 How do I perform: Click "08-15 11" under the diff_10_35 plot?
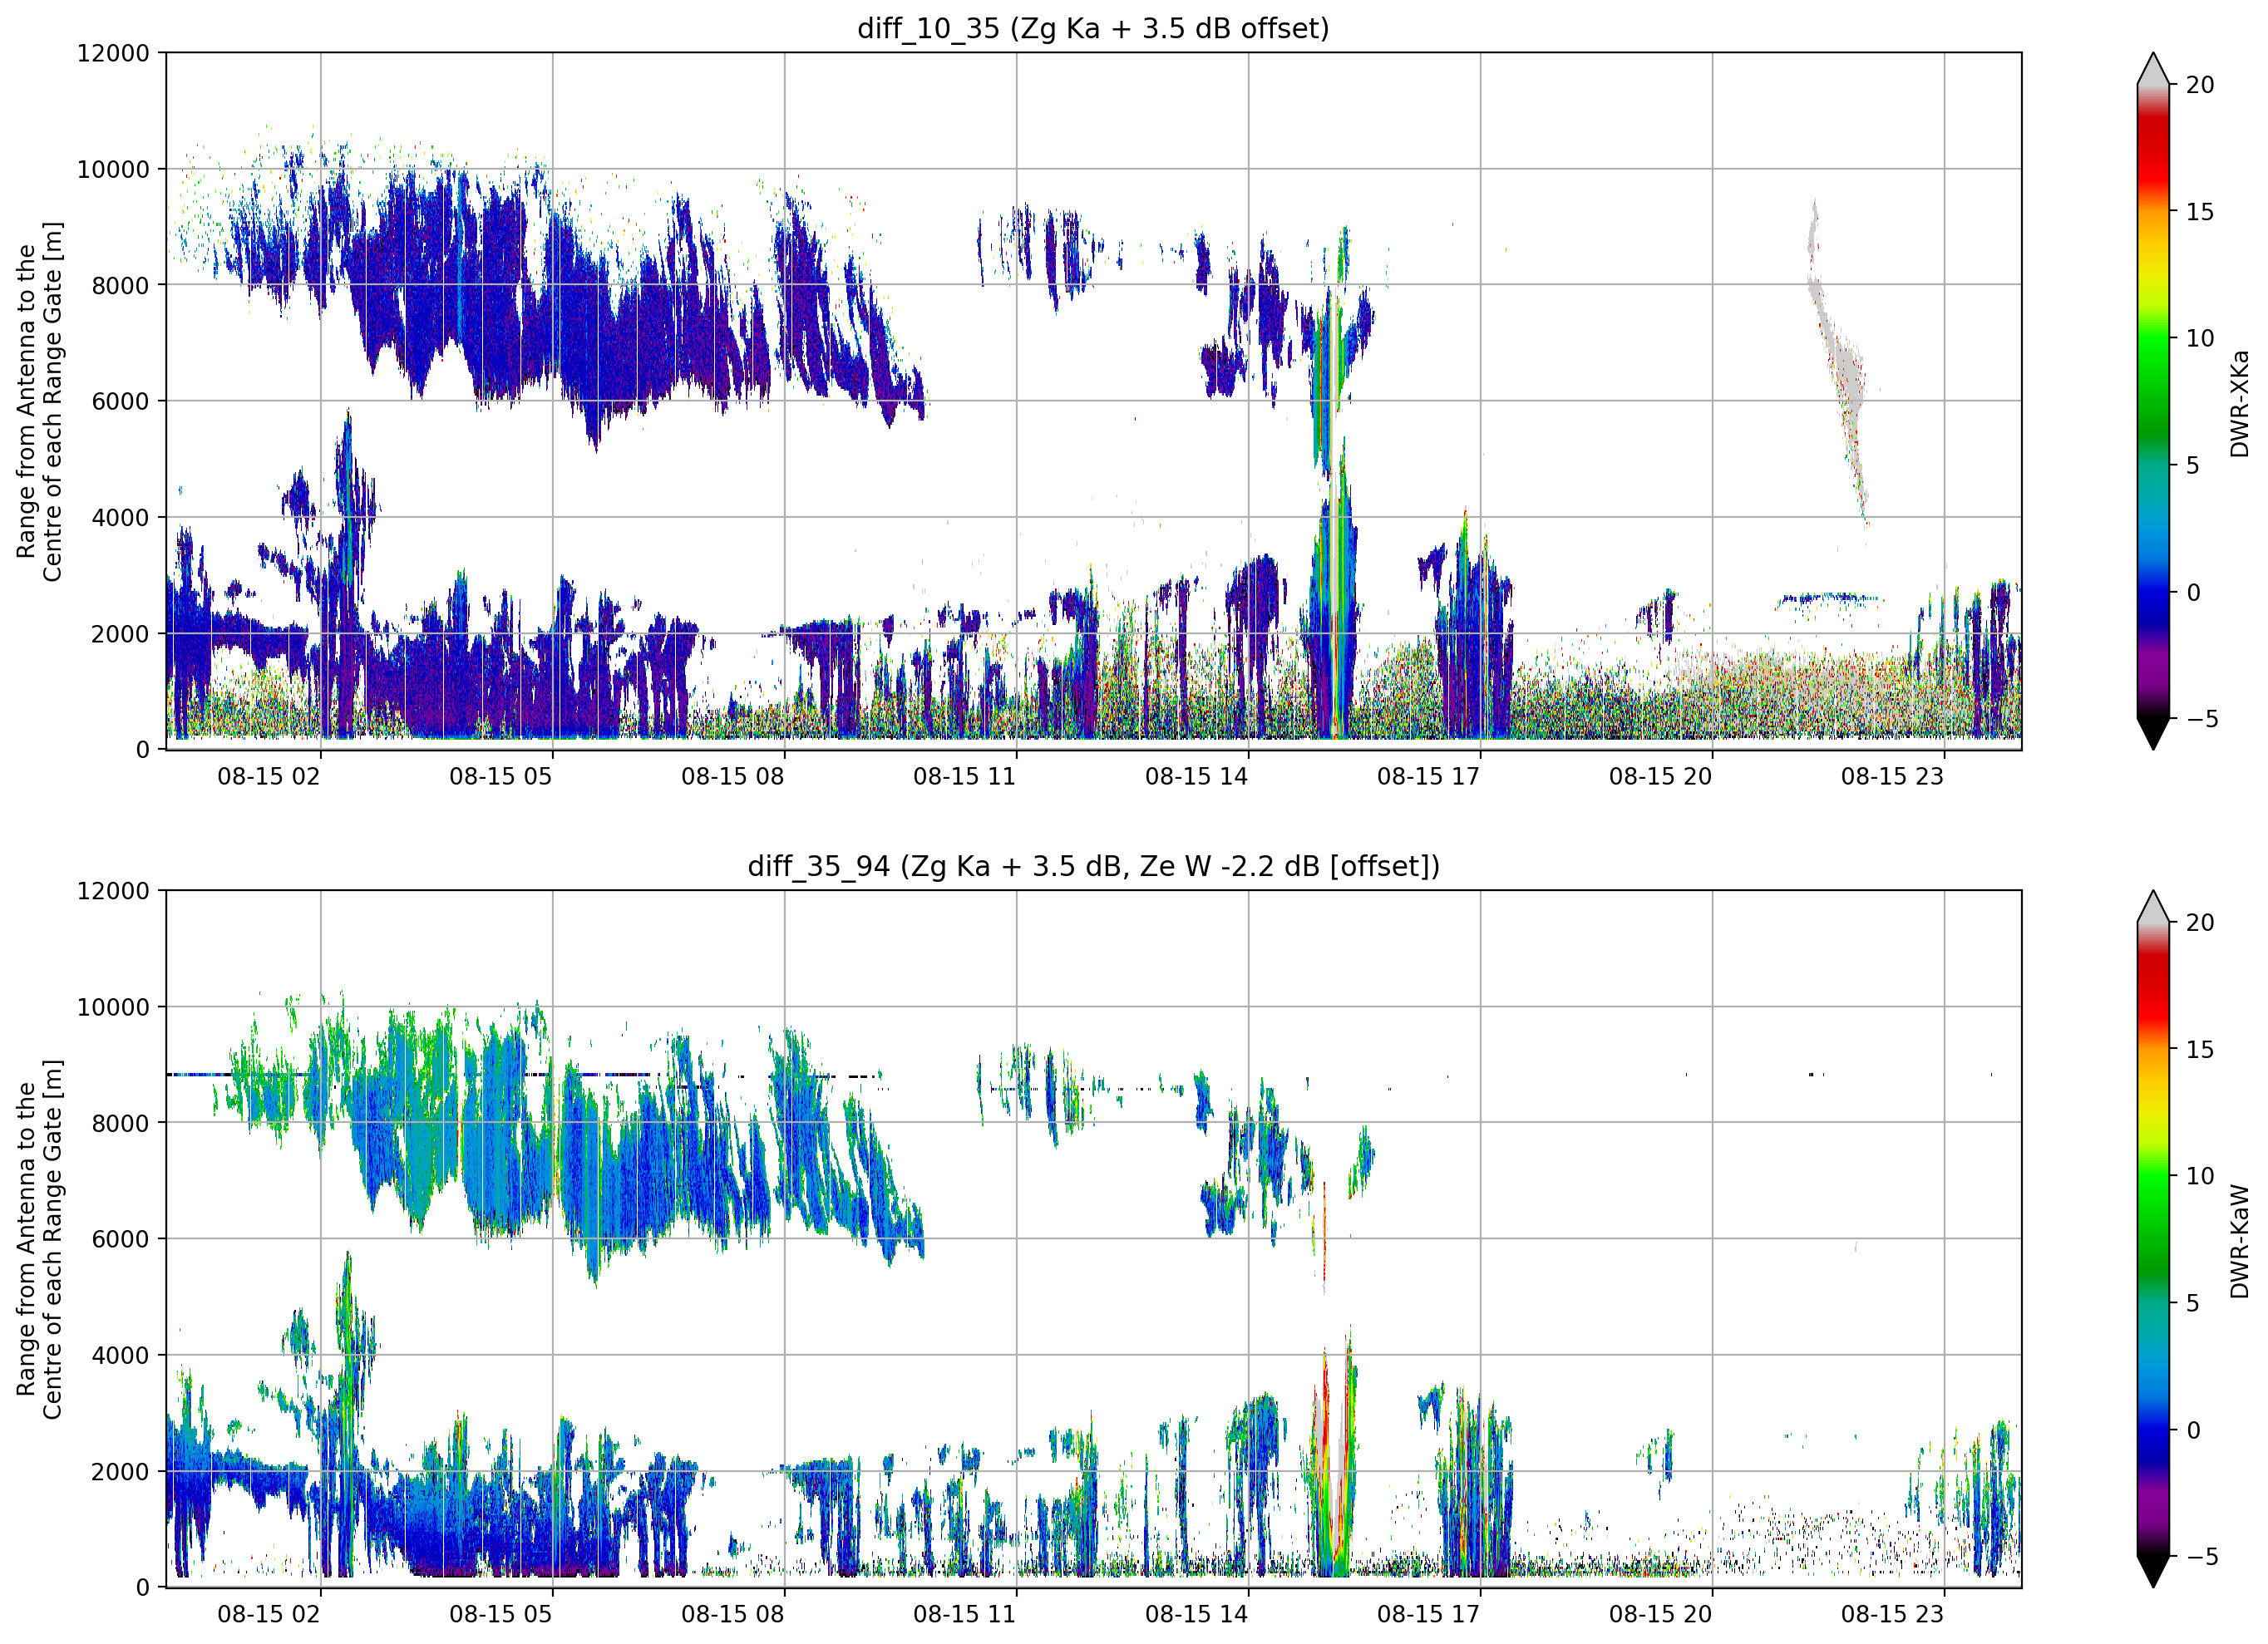(965, 777)
